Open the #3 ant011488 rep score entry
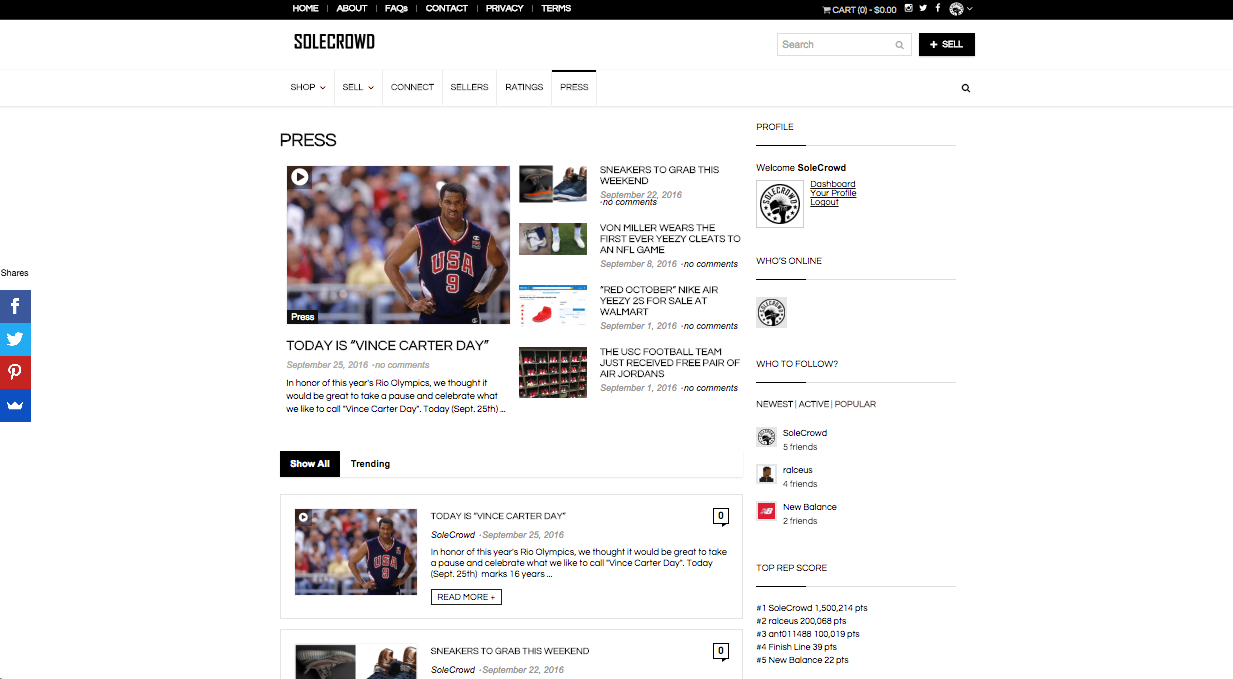 tap(808, 634)
